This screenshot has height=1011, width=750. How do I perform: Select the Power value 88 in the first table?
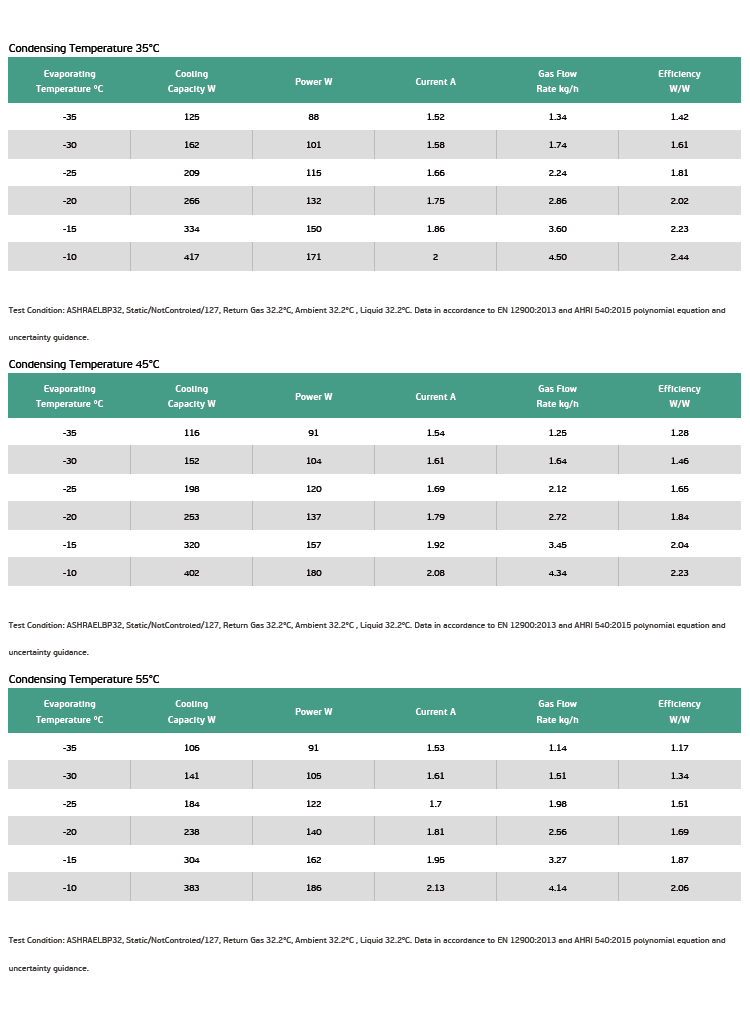pos(313,117)
